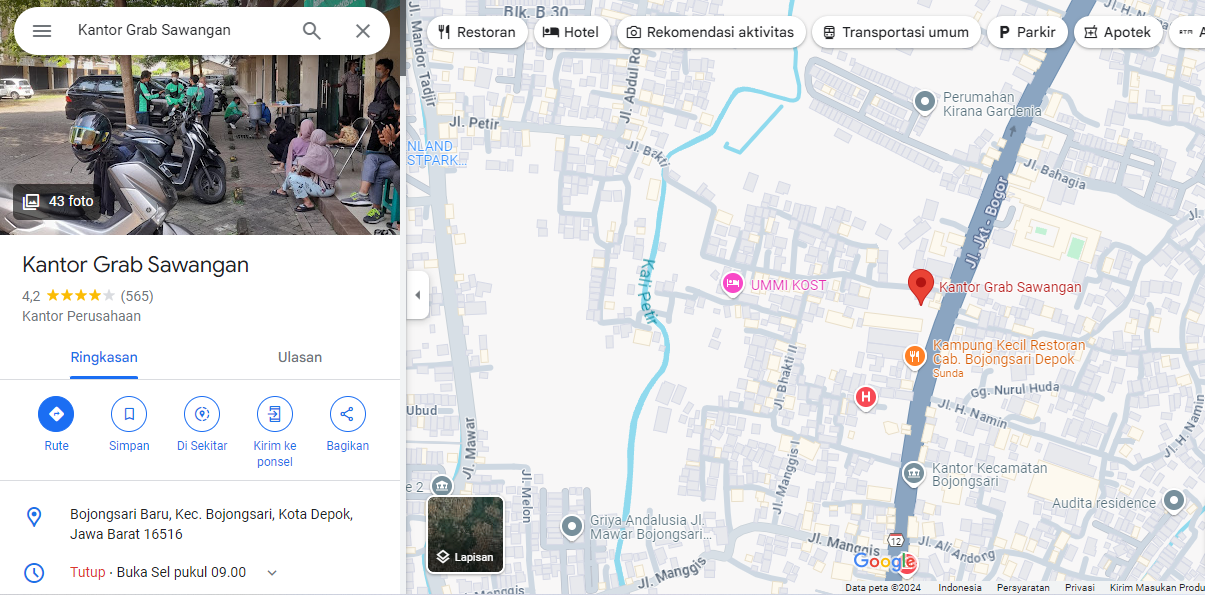Viewport: 1205px width, 595px height.
Task: Click the museum marker near Jl. Mawar
Action: (441, 485)
